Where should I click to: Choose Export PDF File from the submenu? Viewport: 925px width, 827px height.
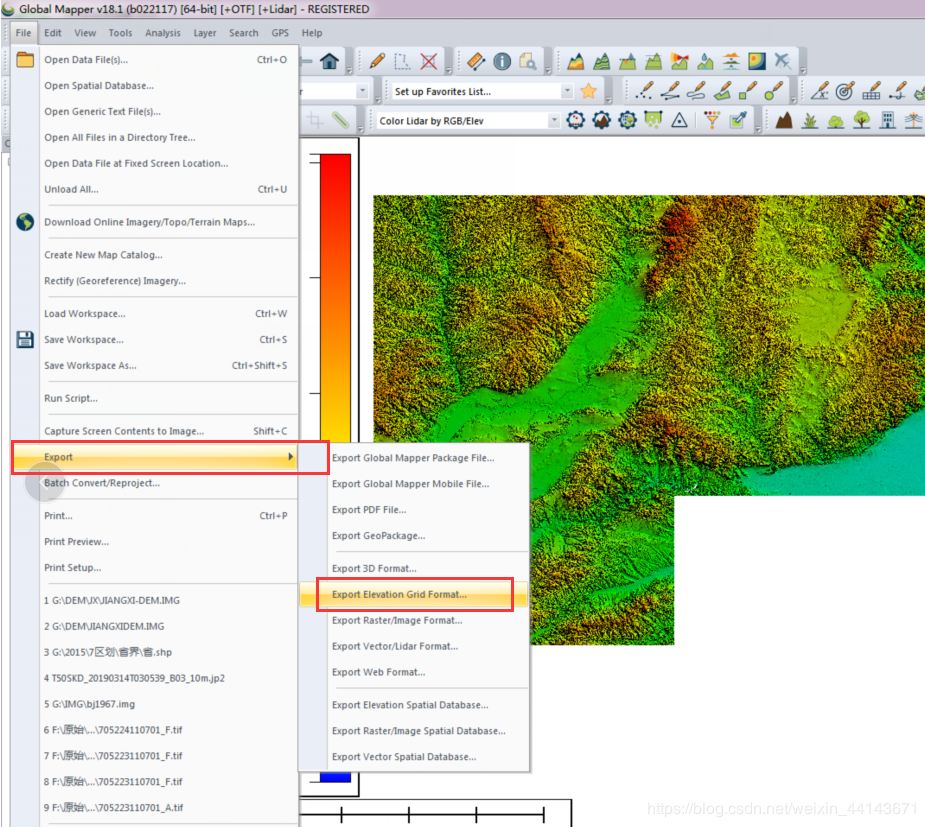(x=372, y=510)
